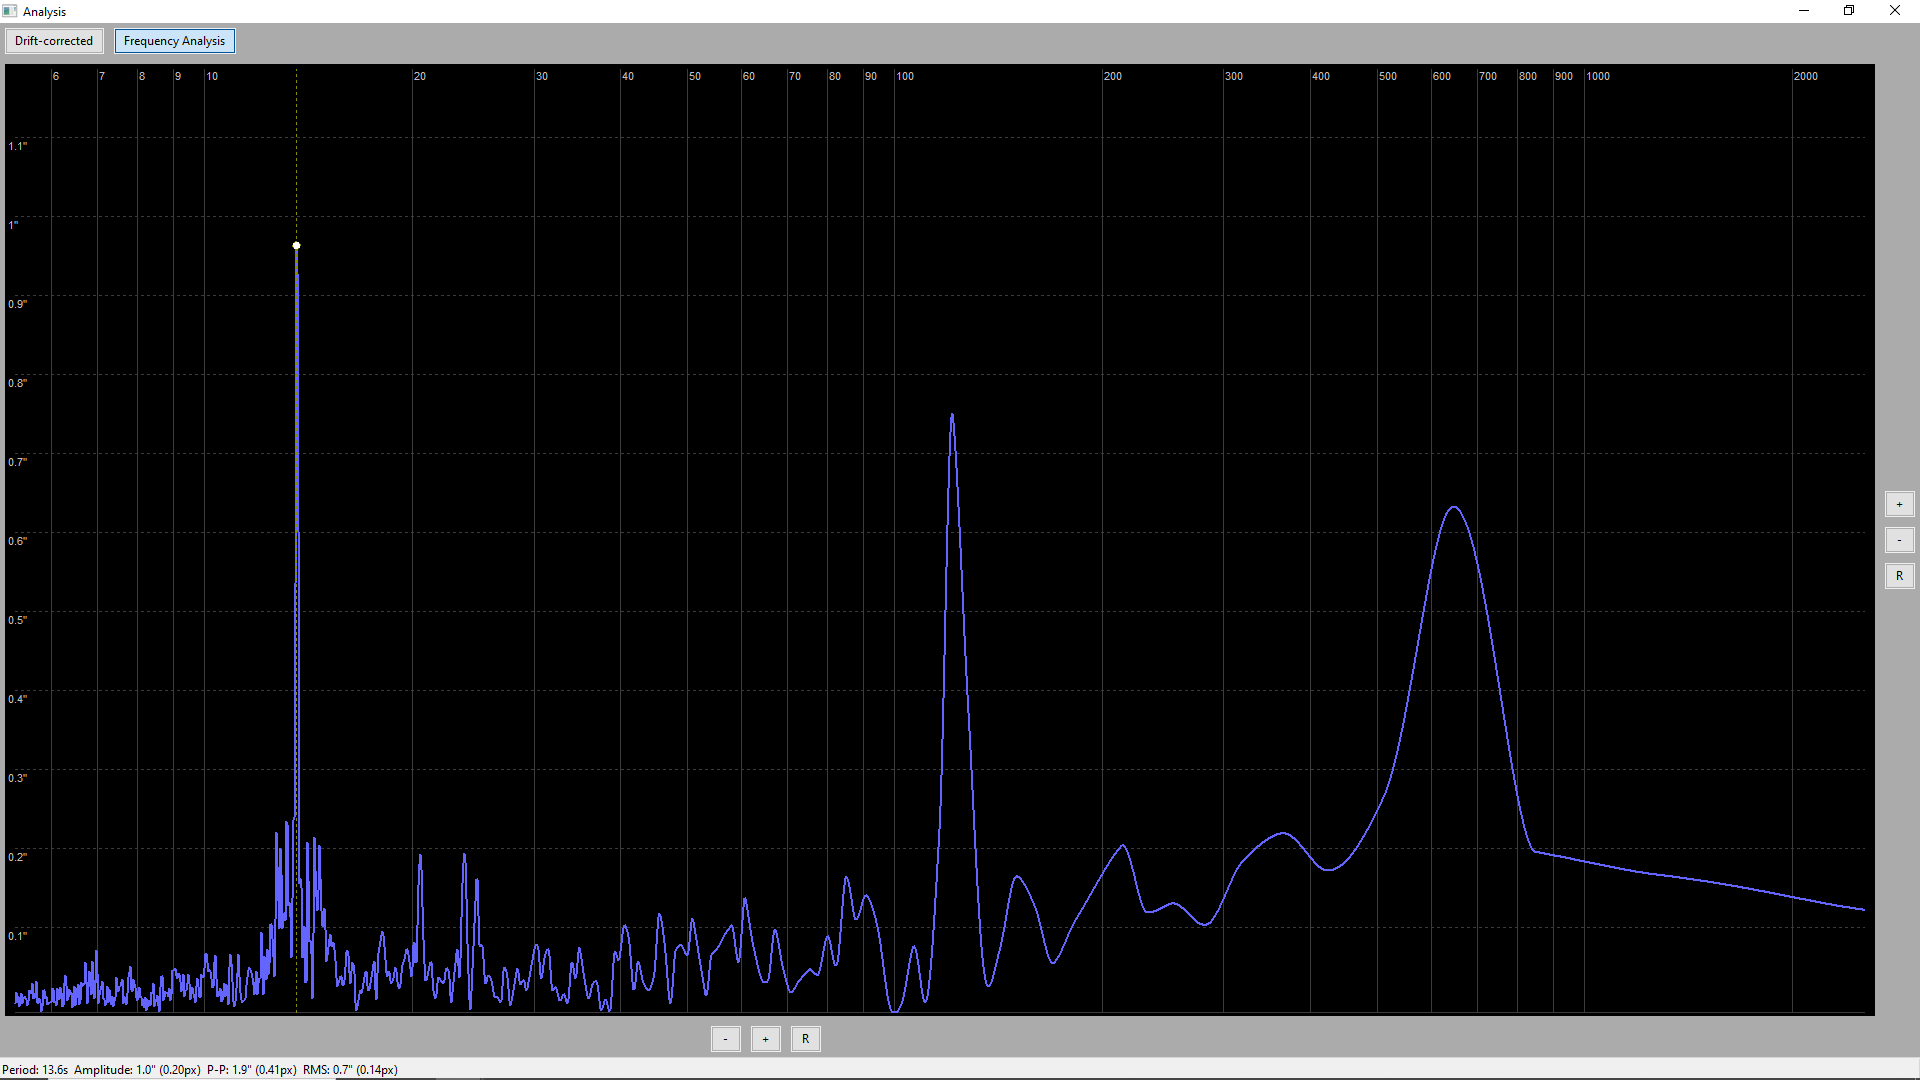This screenshot has height=1080, width=1920.
Task: Restore down the Analysis window
Action: click(x=1849, y=11)
